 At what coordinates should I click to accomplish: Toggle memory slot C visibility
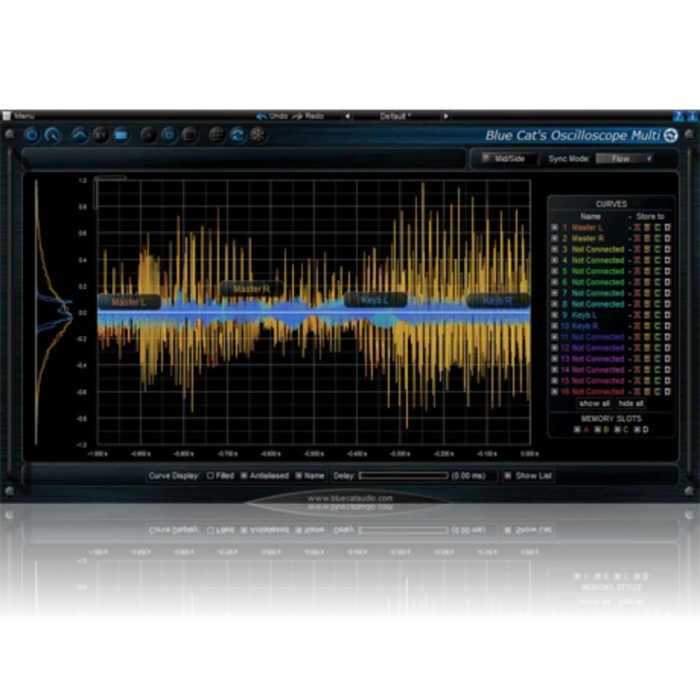tap(617, 429)
